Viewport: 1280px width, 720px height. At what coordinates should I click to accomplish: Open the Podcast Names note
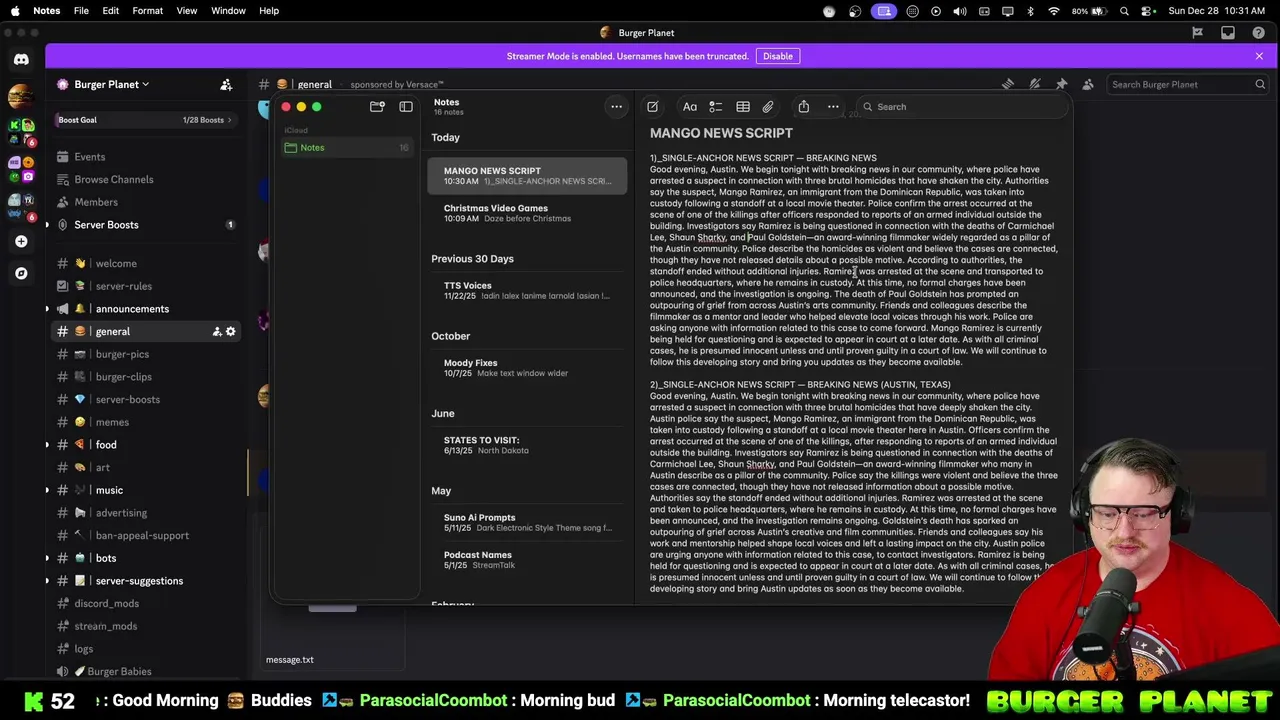[527, 560]
